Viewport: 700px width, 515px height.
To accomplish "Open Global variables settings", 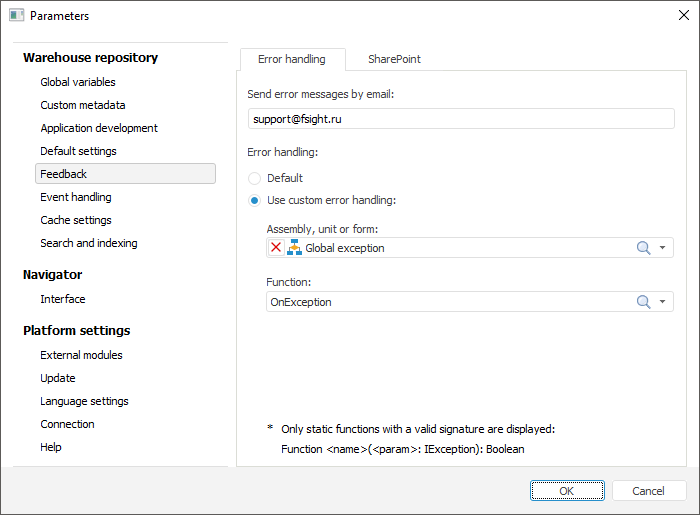I will pyautogui.click(x=78, y=82).
